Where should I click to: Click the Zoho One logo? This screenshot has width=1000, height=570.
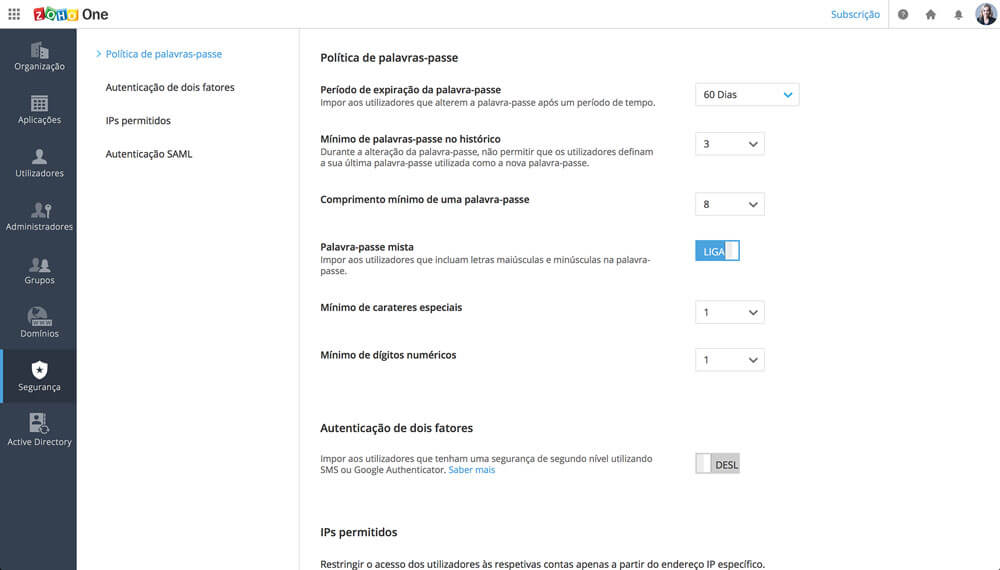pyautogui.click(x=71, y=14)
